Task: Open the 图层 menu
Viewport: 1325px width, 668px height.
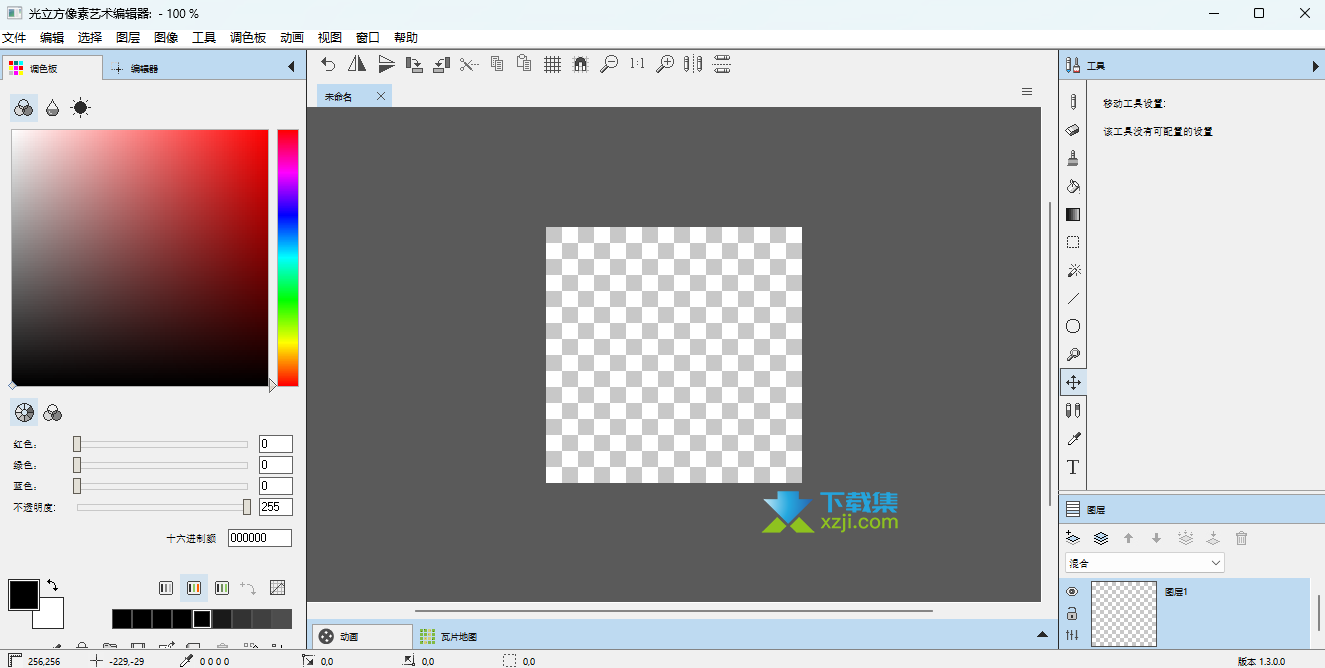Action: pos(128,38)
